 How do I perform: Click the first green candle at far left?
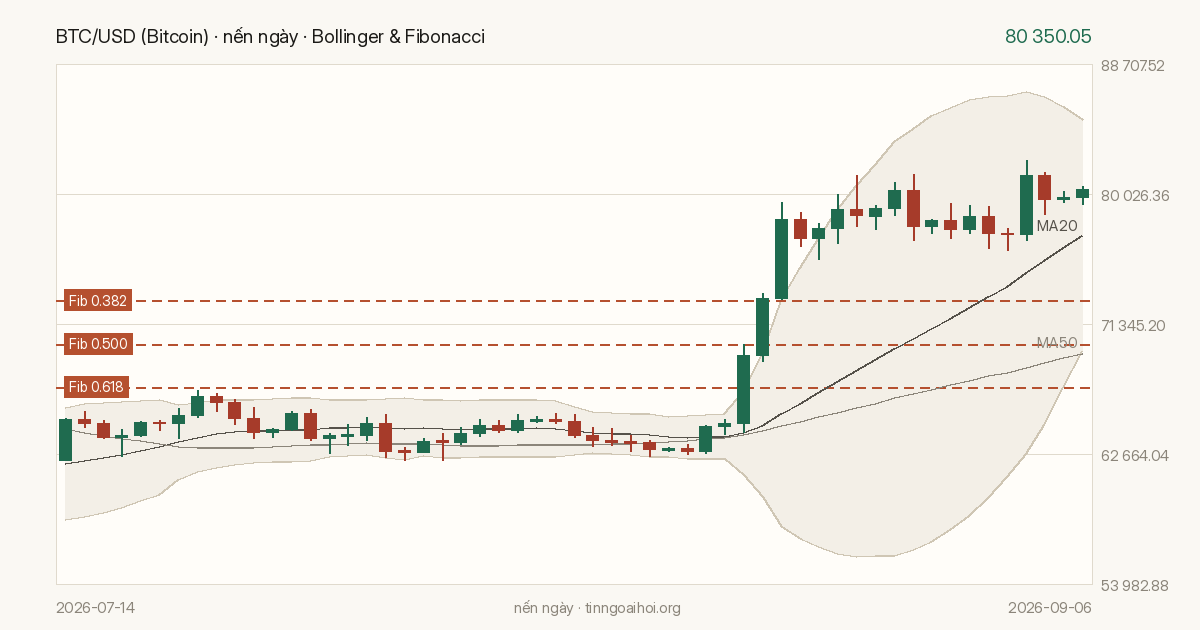(x=65, y=440)
